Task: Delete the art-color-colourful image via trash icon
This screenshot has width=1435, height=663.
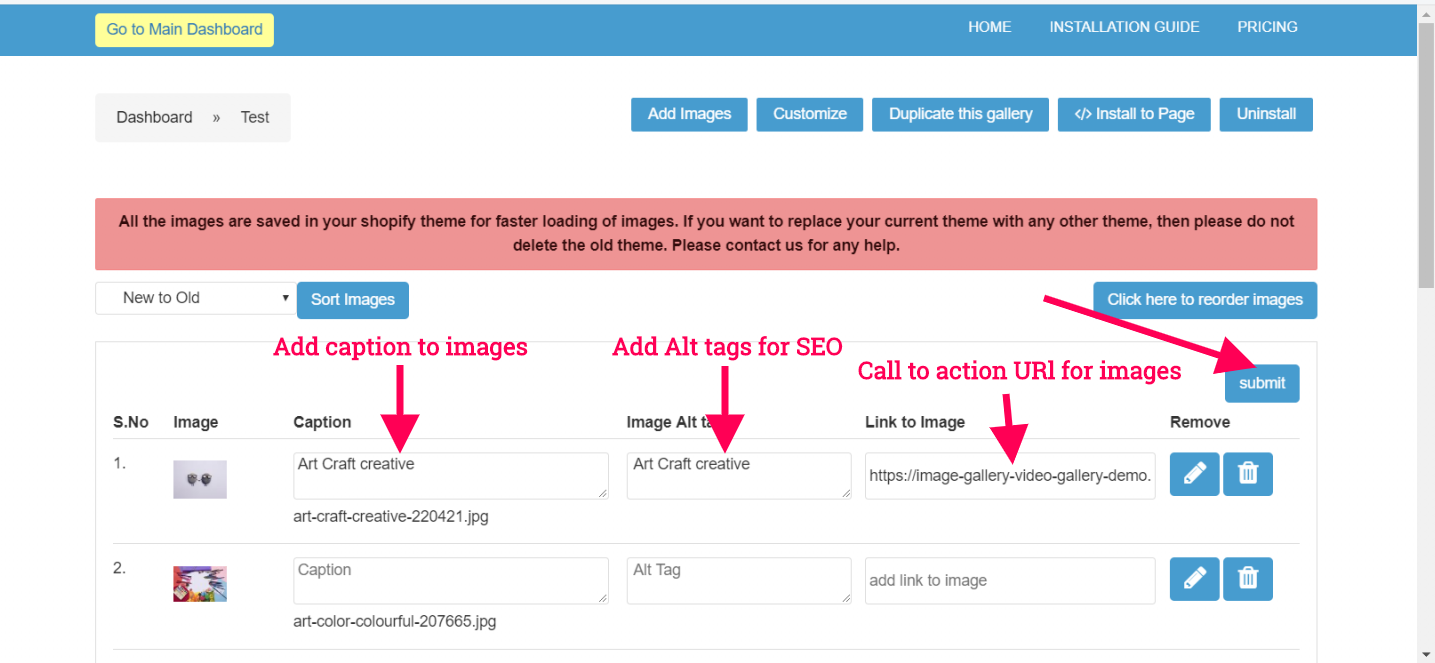Action: pyautogui.click(x=1248, y=579)
